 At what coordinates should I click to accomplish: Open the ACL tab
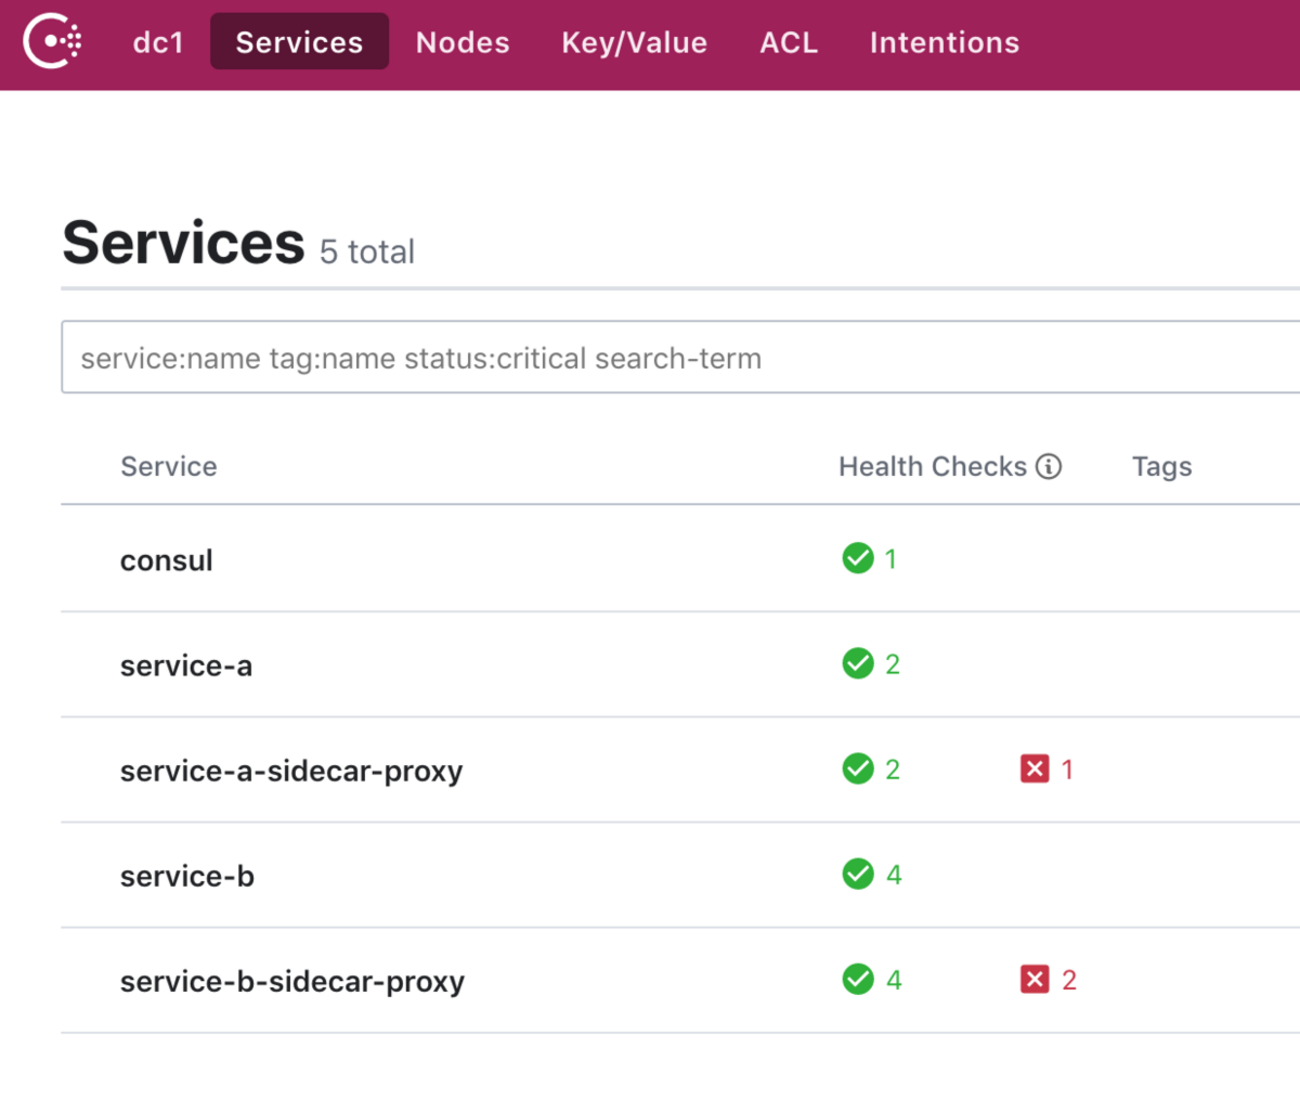789,42
